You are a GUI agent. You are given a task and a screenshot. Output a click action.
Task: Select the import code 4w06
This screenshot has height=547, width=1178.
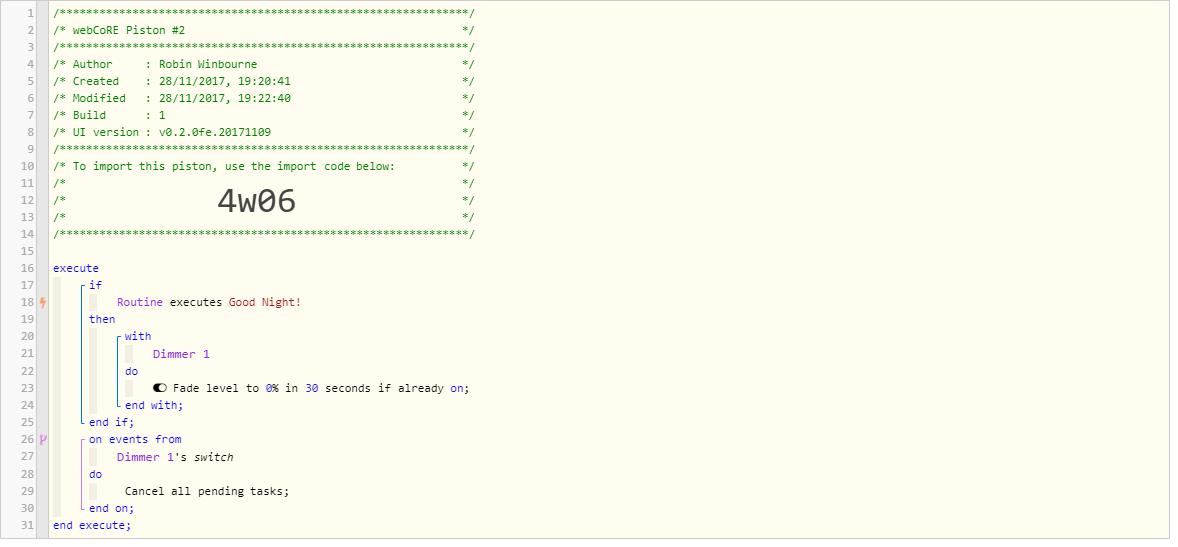[256, 201]
